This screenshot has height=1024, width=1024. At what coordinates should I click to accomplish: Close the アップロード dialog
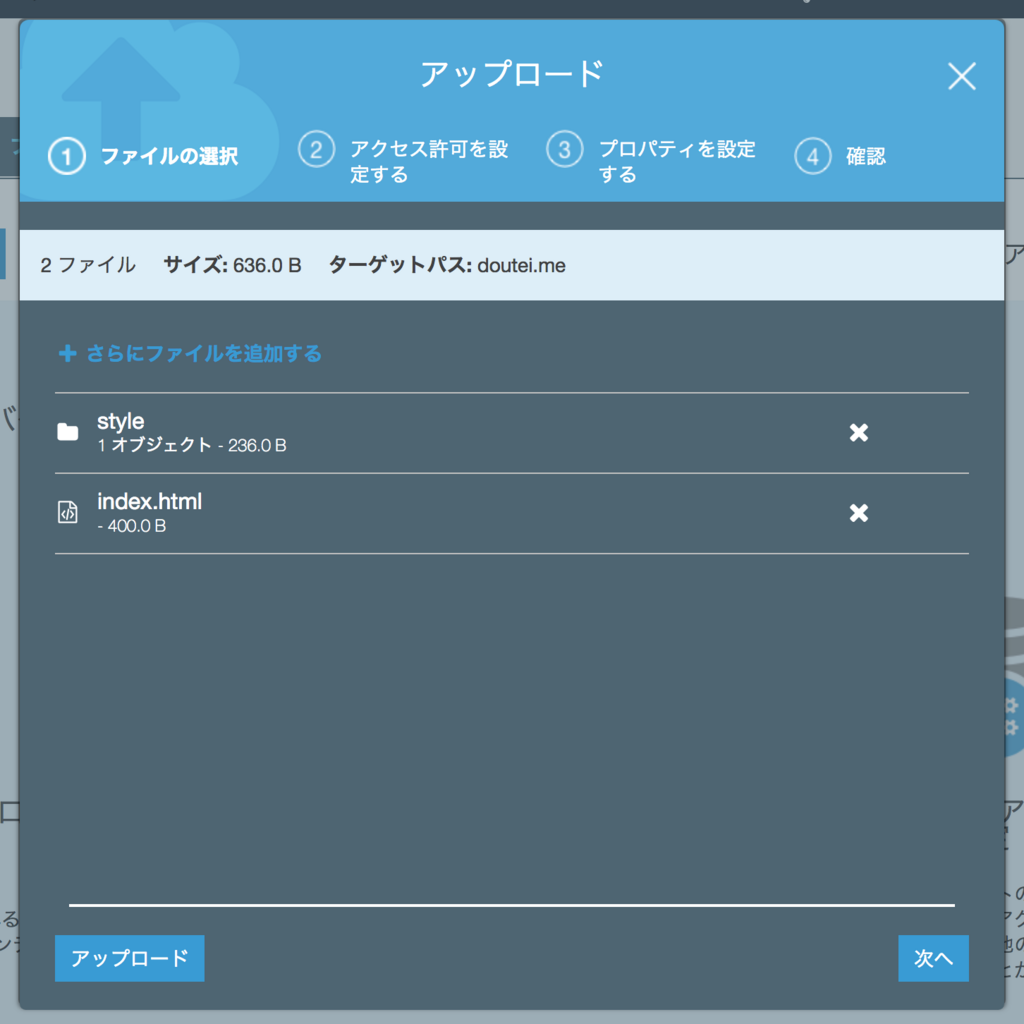tap(961, 76)
